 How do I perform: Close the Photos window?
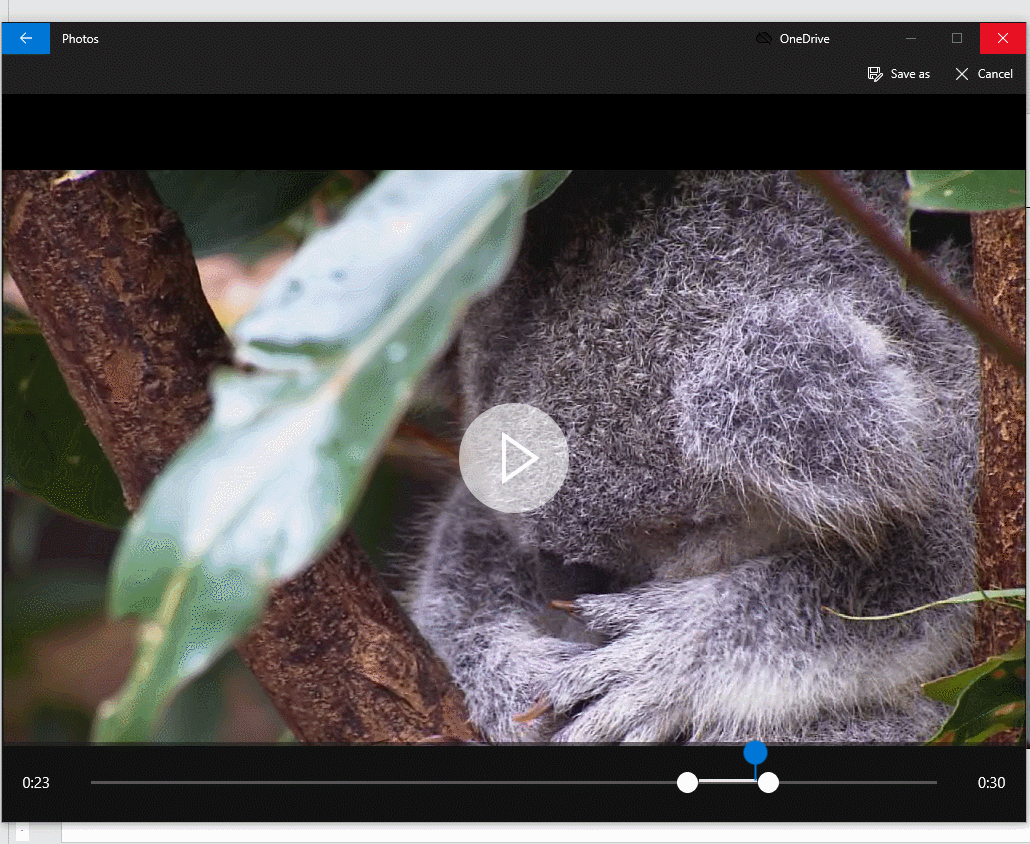pos(1002,38)
